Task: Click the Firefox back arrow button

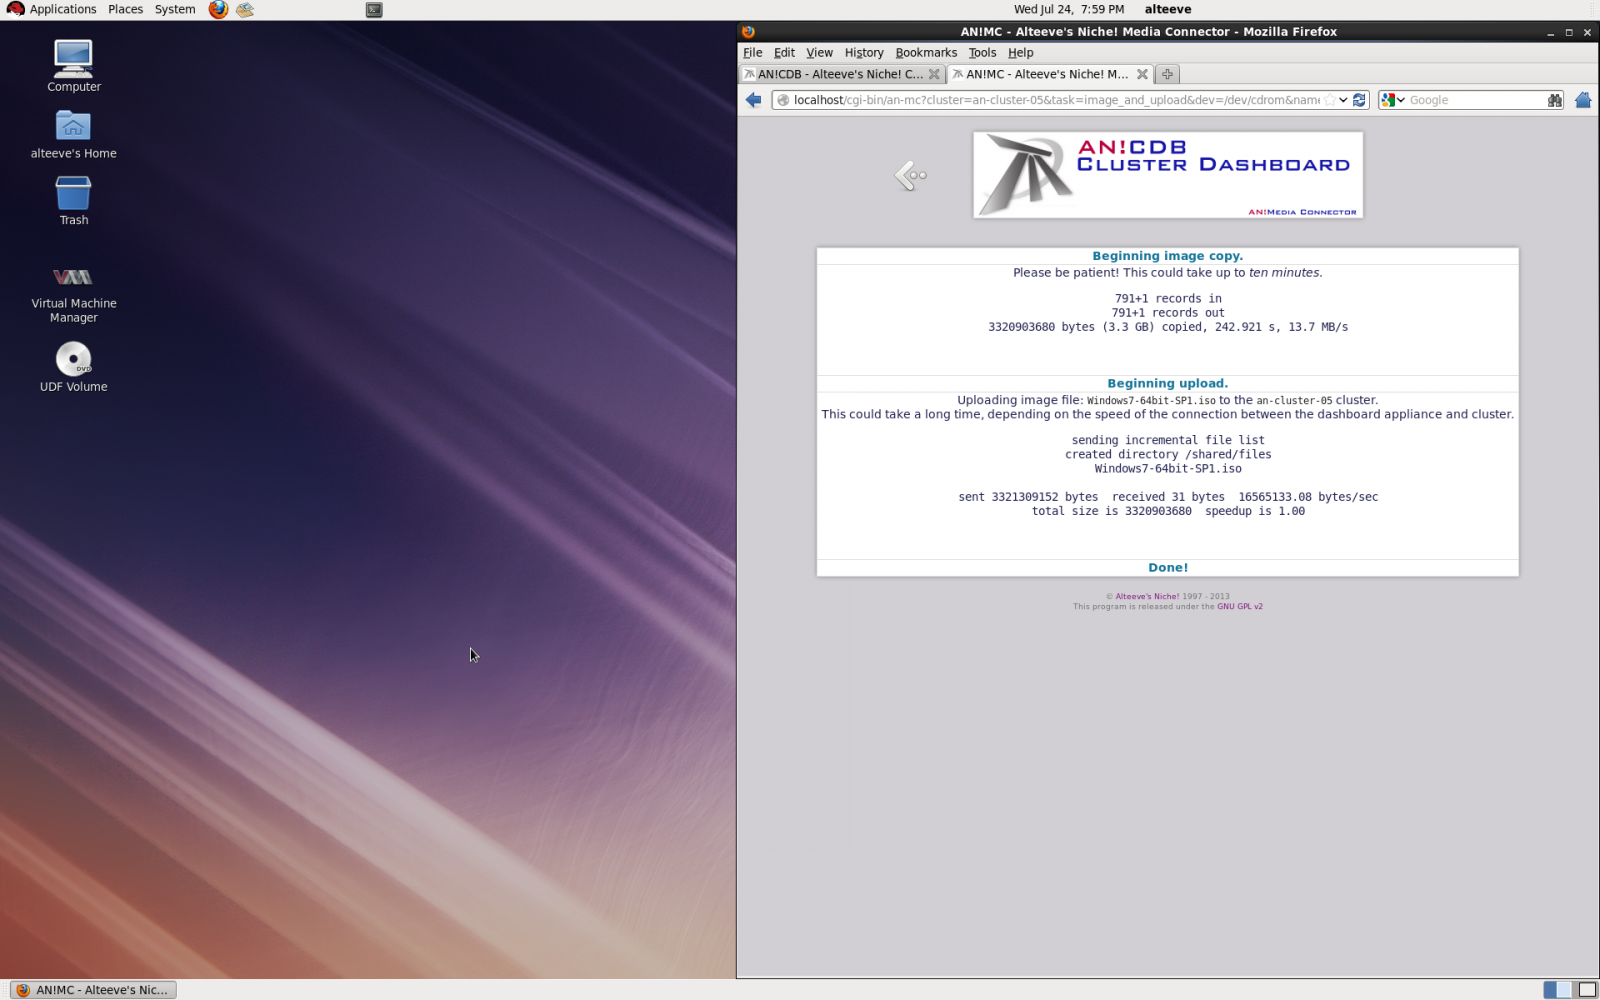Action: pyautogui.click(x=754, y=100)
